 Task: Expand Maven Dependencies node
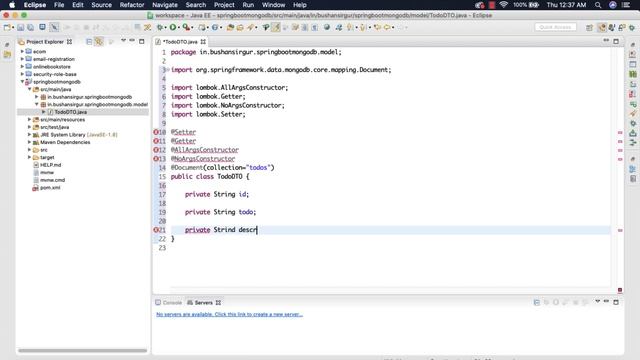[x=29, y=142]
